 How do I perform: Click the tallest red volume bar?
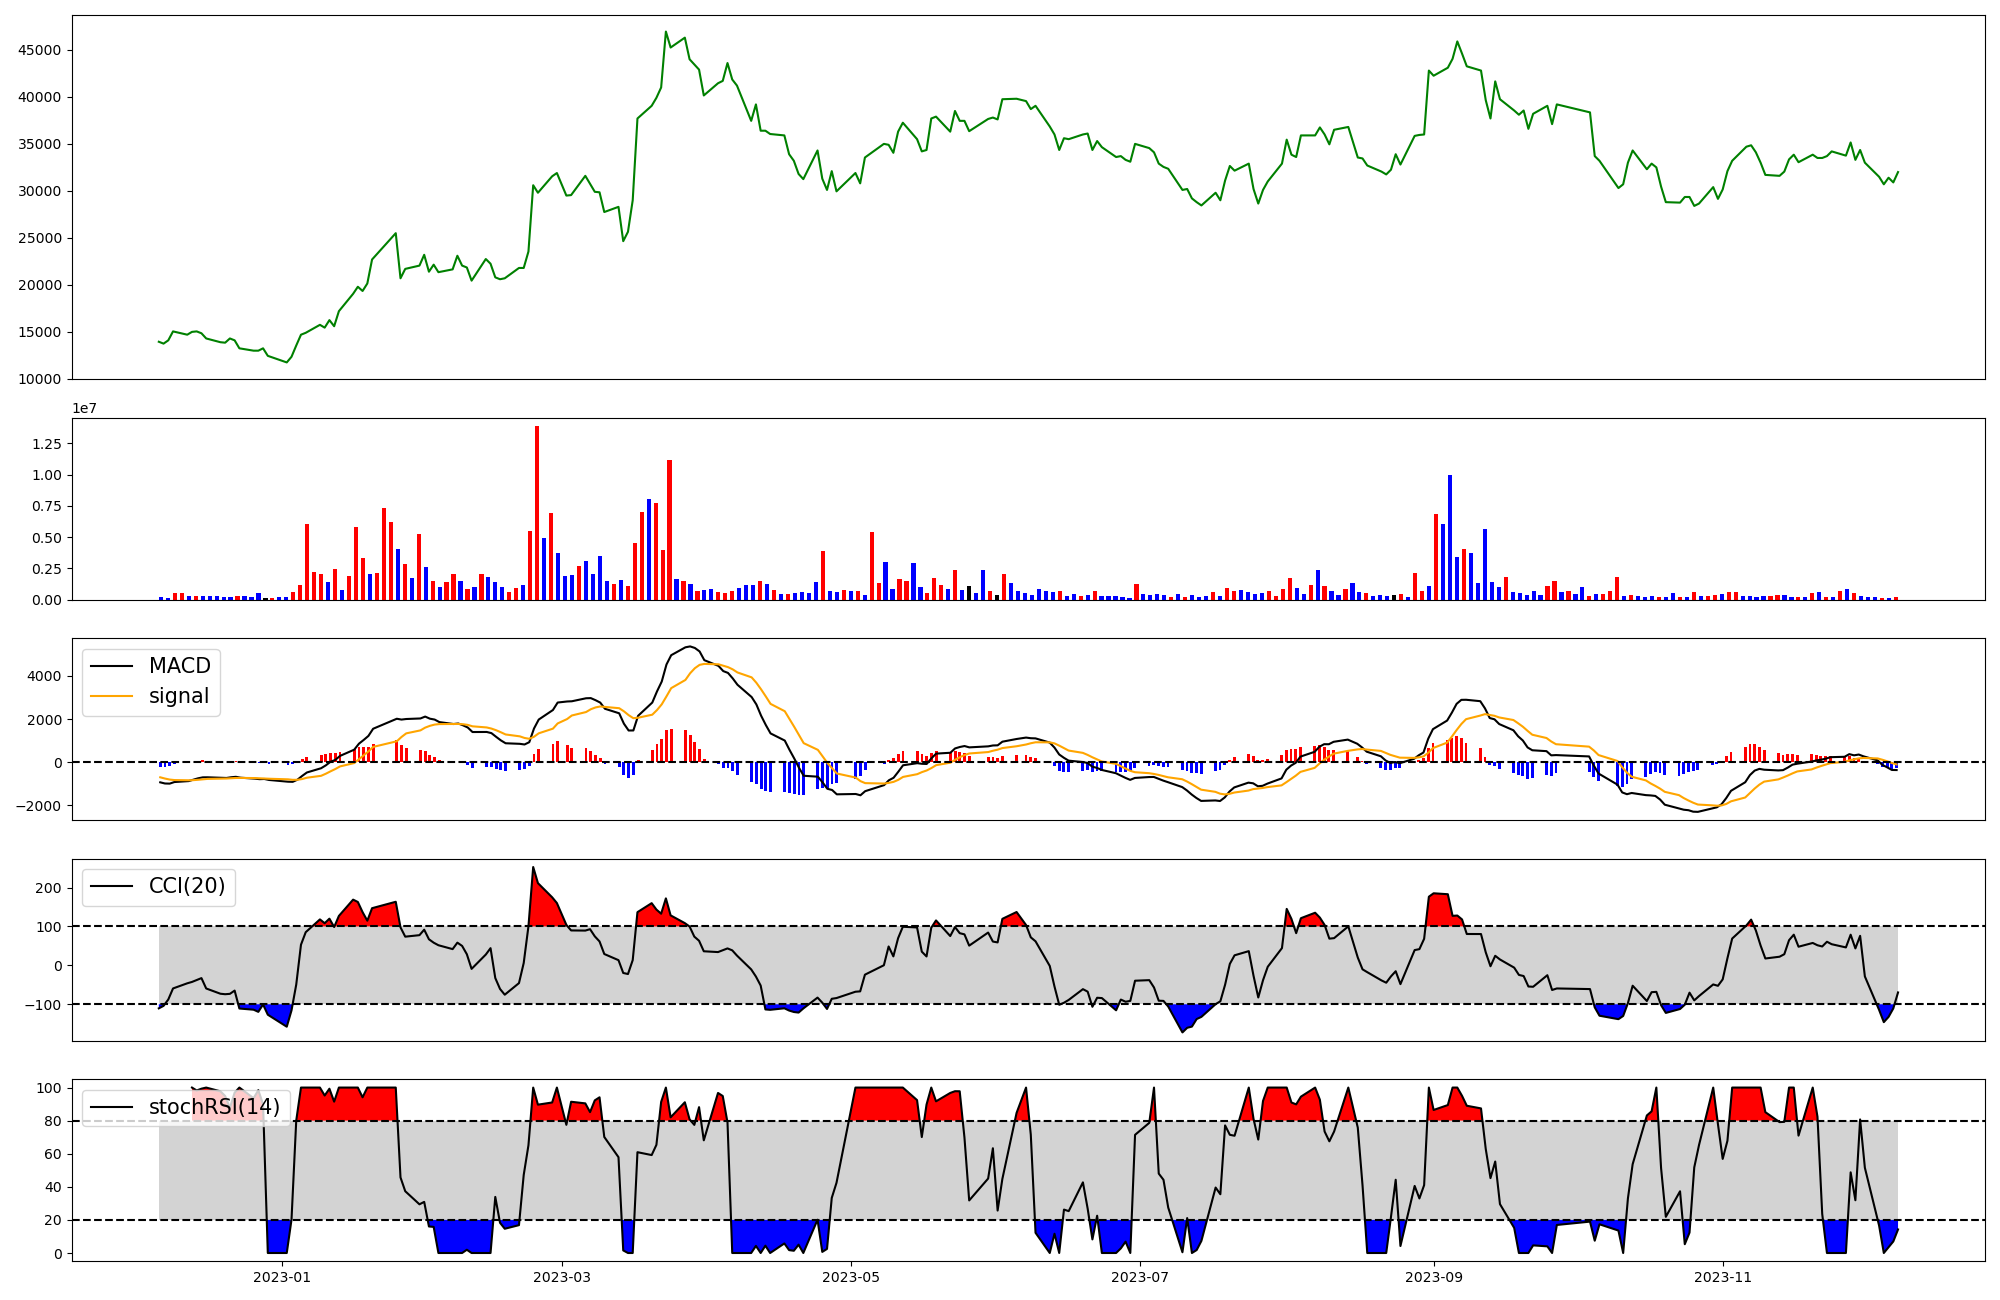pyautogui.click(x=537, y=512)
